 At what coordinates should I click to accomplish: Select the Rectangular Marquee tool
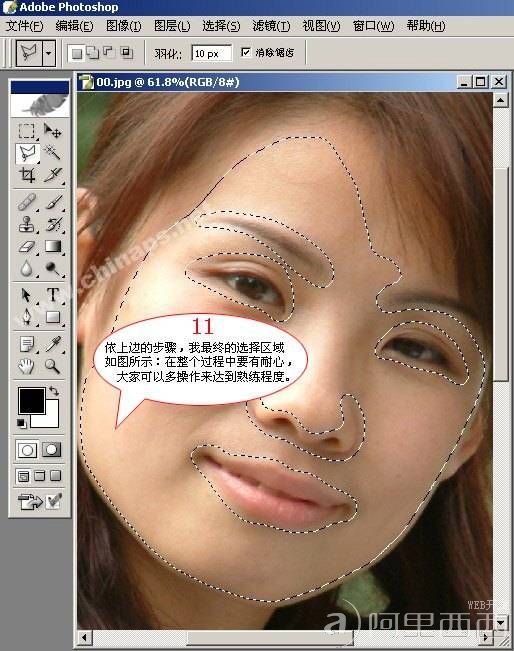27,131
